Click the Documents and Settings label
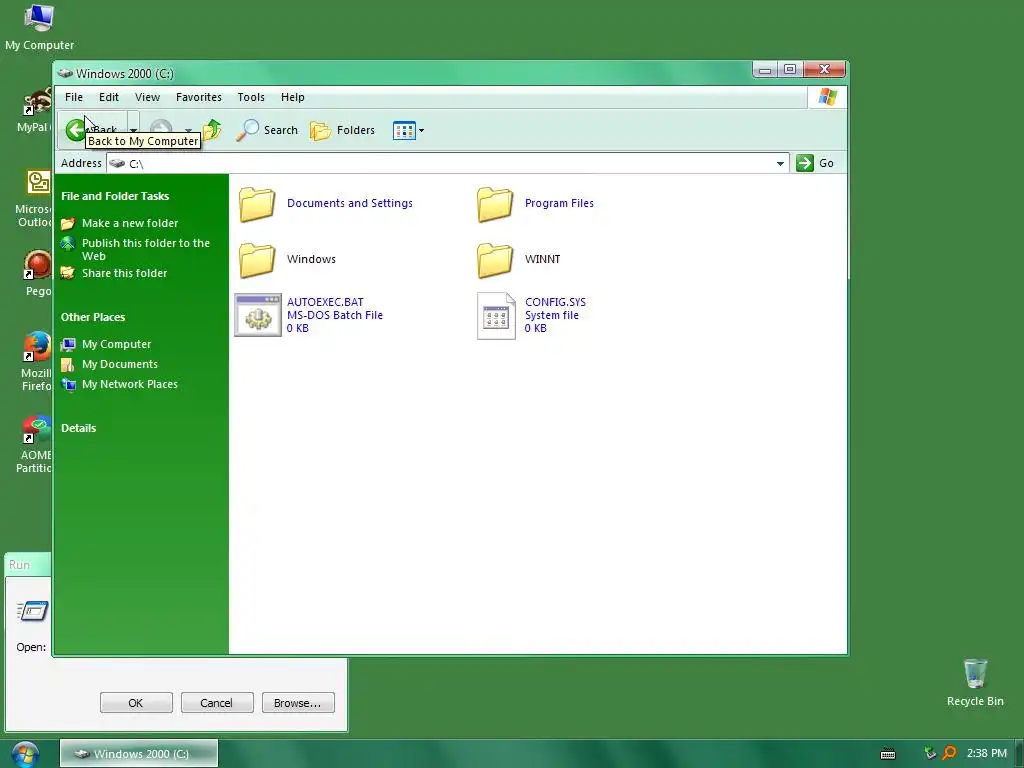 tap(349, 203)
